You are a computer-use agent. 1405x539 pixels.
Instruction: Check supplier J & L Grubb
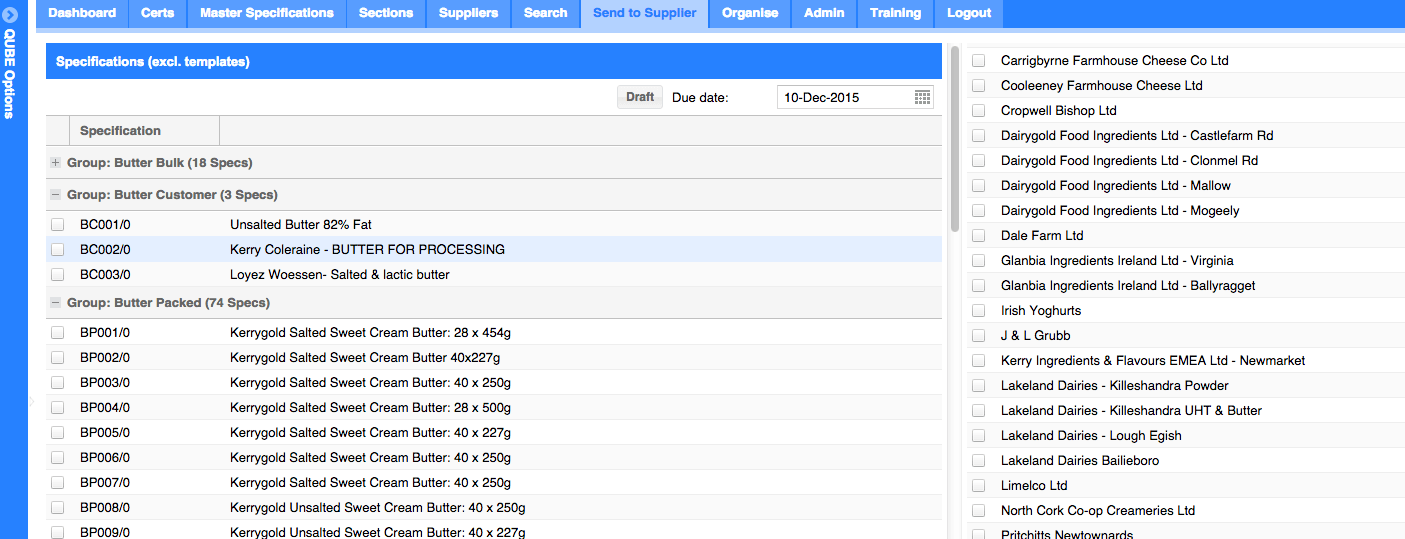coord(979,336)
